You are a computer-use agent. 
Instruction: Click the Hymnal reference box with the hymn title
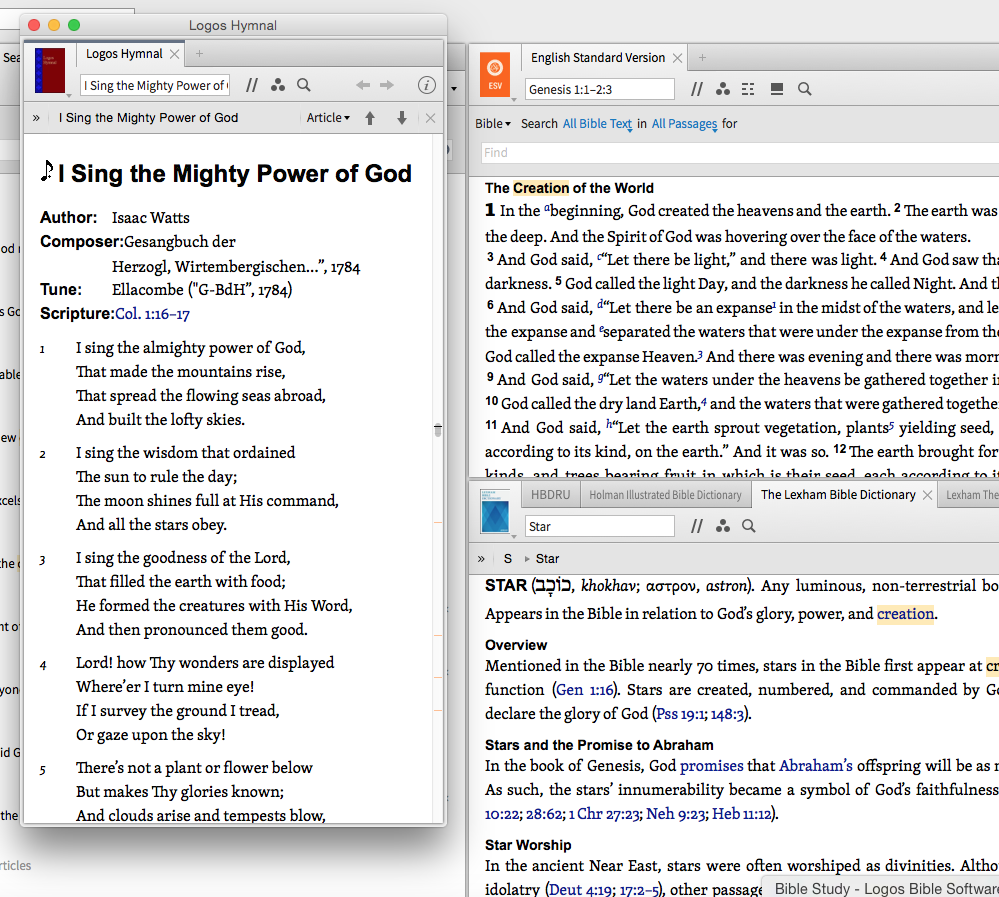point(155,85)
